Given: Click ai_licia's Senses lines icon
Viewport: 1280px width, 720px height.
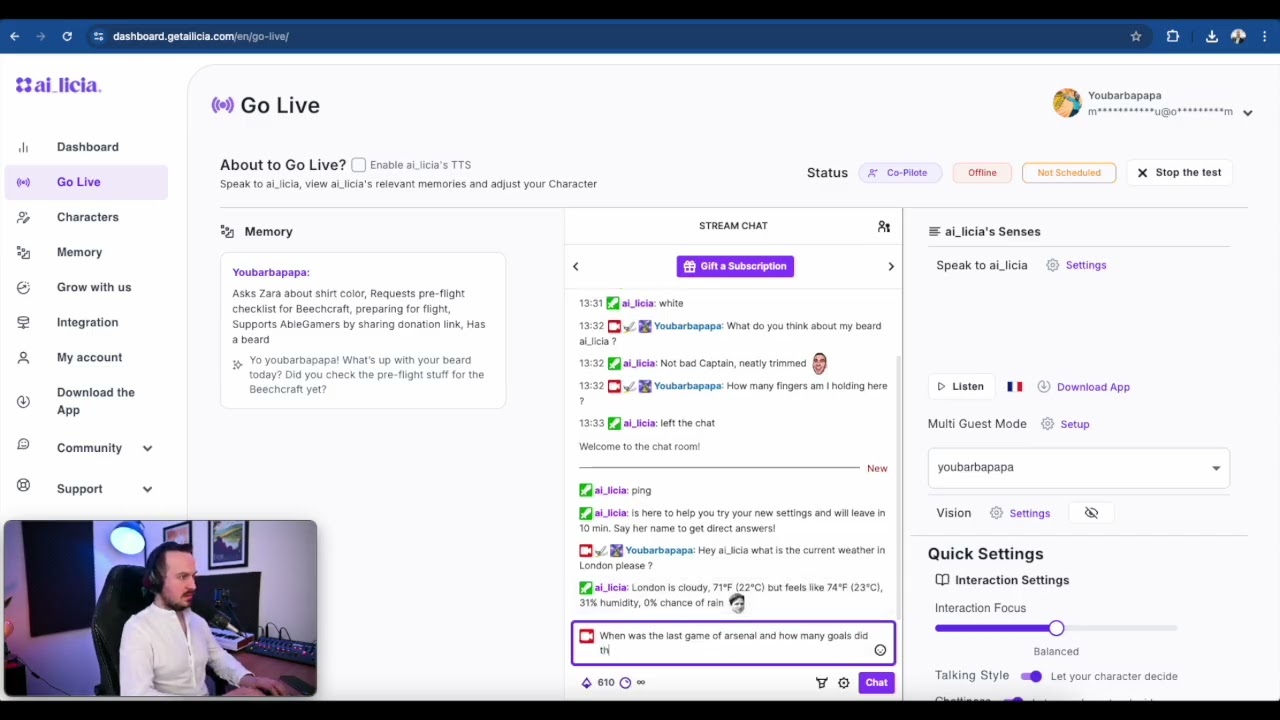Looking at the screenshot, I should point(934,232).
